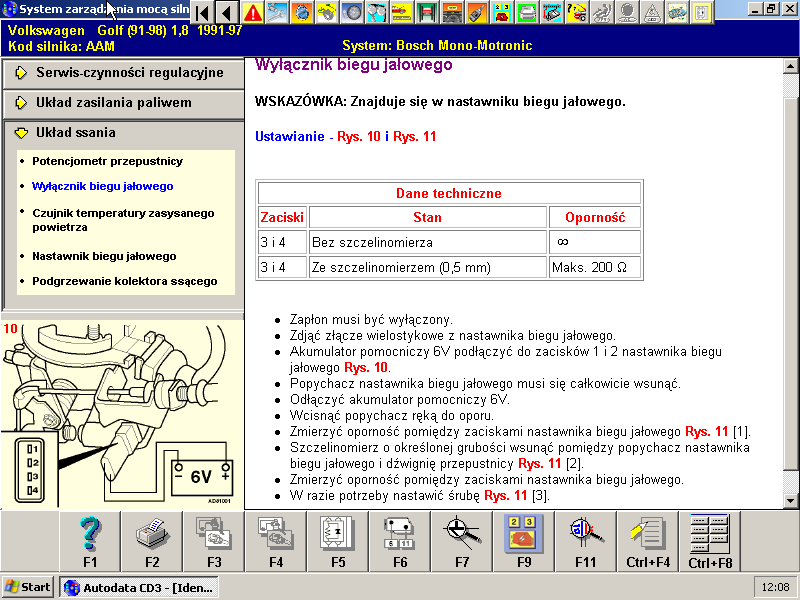The height and width of the screenshot is (600, 800).
Task: Select Potencjometr przepustnicy in the list
Action: (x=107, y=161)
